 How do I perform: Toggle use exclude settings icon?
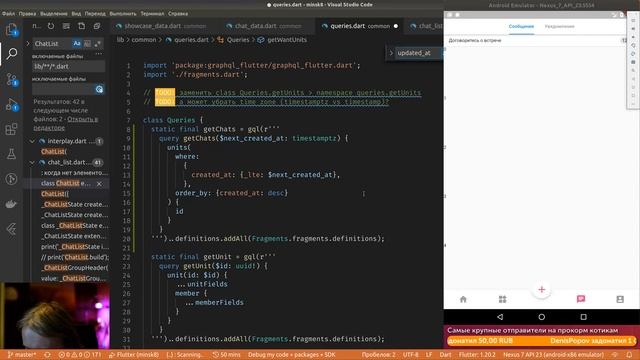[99, 89]
